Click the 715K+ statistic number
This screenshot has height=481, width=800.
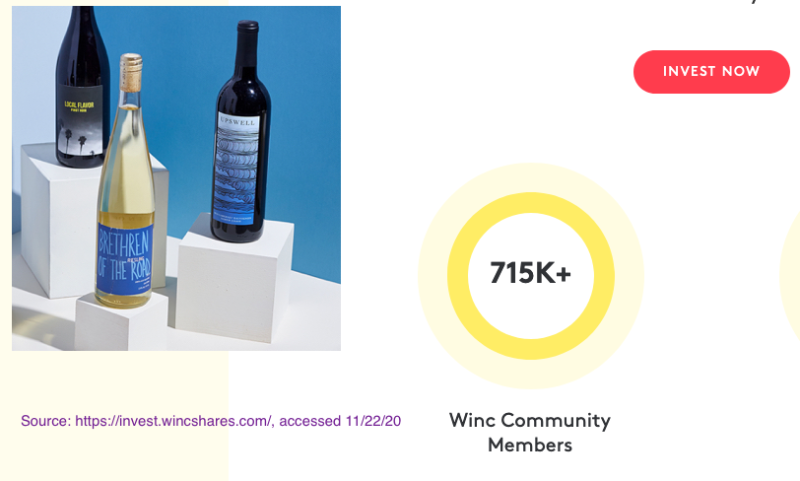[531, 273]
